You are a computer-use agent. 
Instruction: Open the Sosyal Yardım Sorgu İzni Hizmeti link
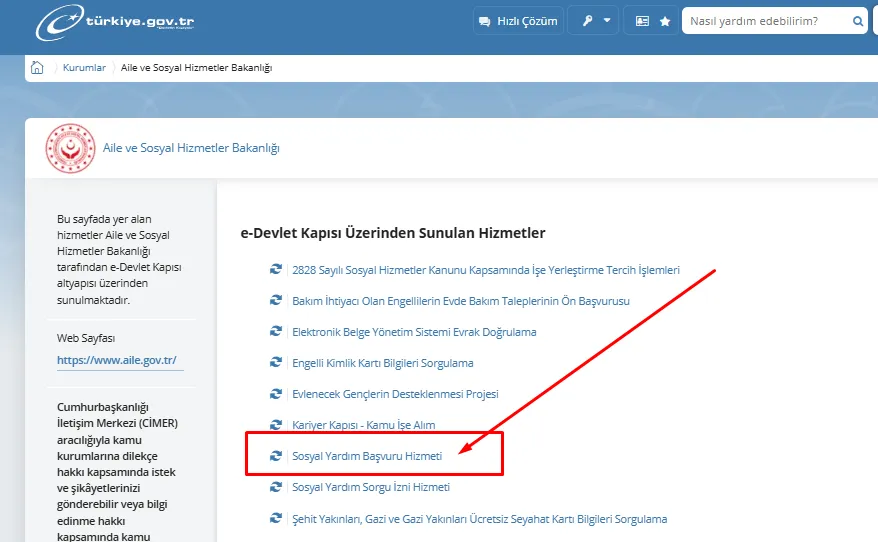[370, 487]
